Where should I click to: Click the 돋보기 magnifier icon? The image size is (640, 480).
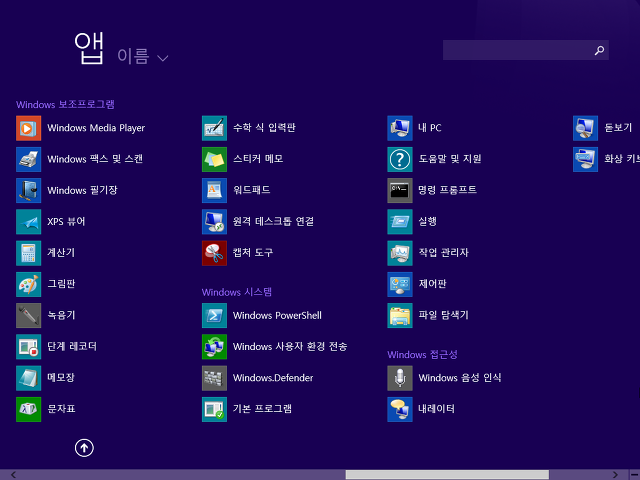click(585, 128)
